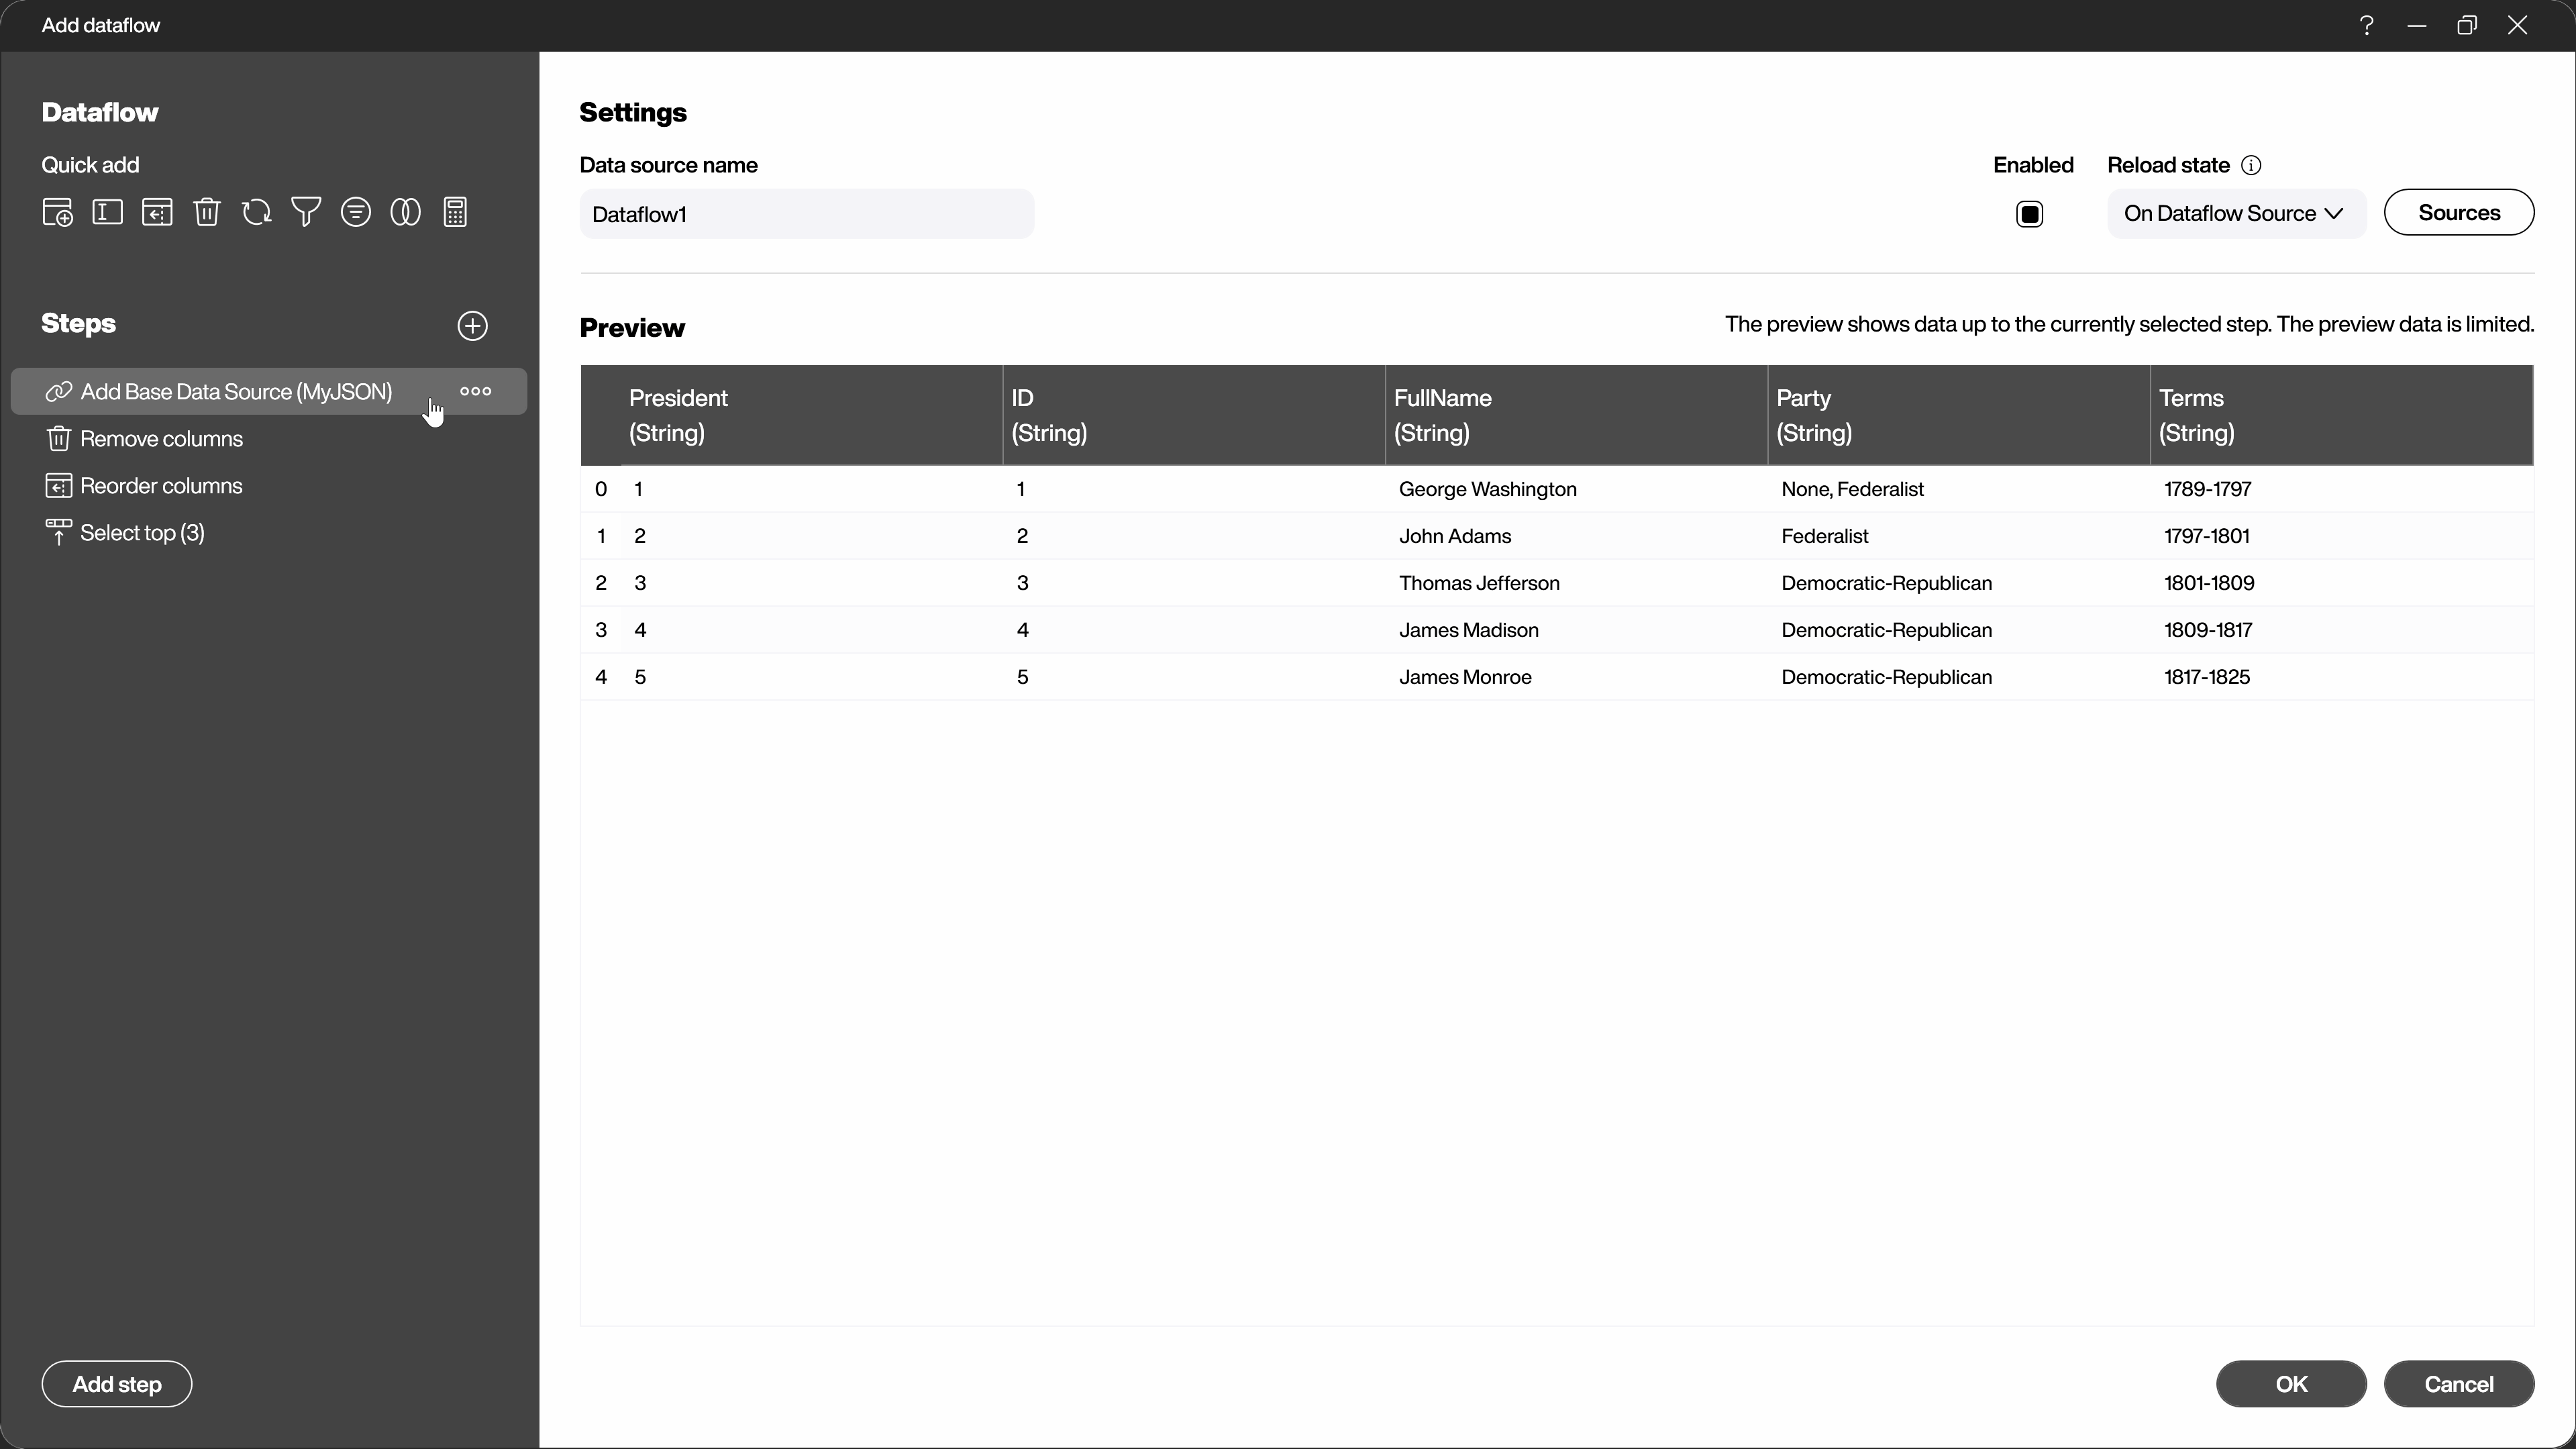Click the quick add sort icon
Viewport: 2576px width, 1449px height.
(356, 212)
